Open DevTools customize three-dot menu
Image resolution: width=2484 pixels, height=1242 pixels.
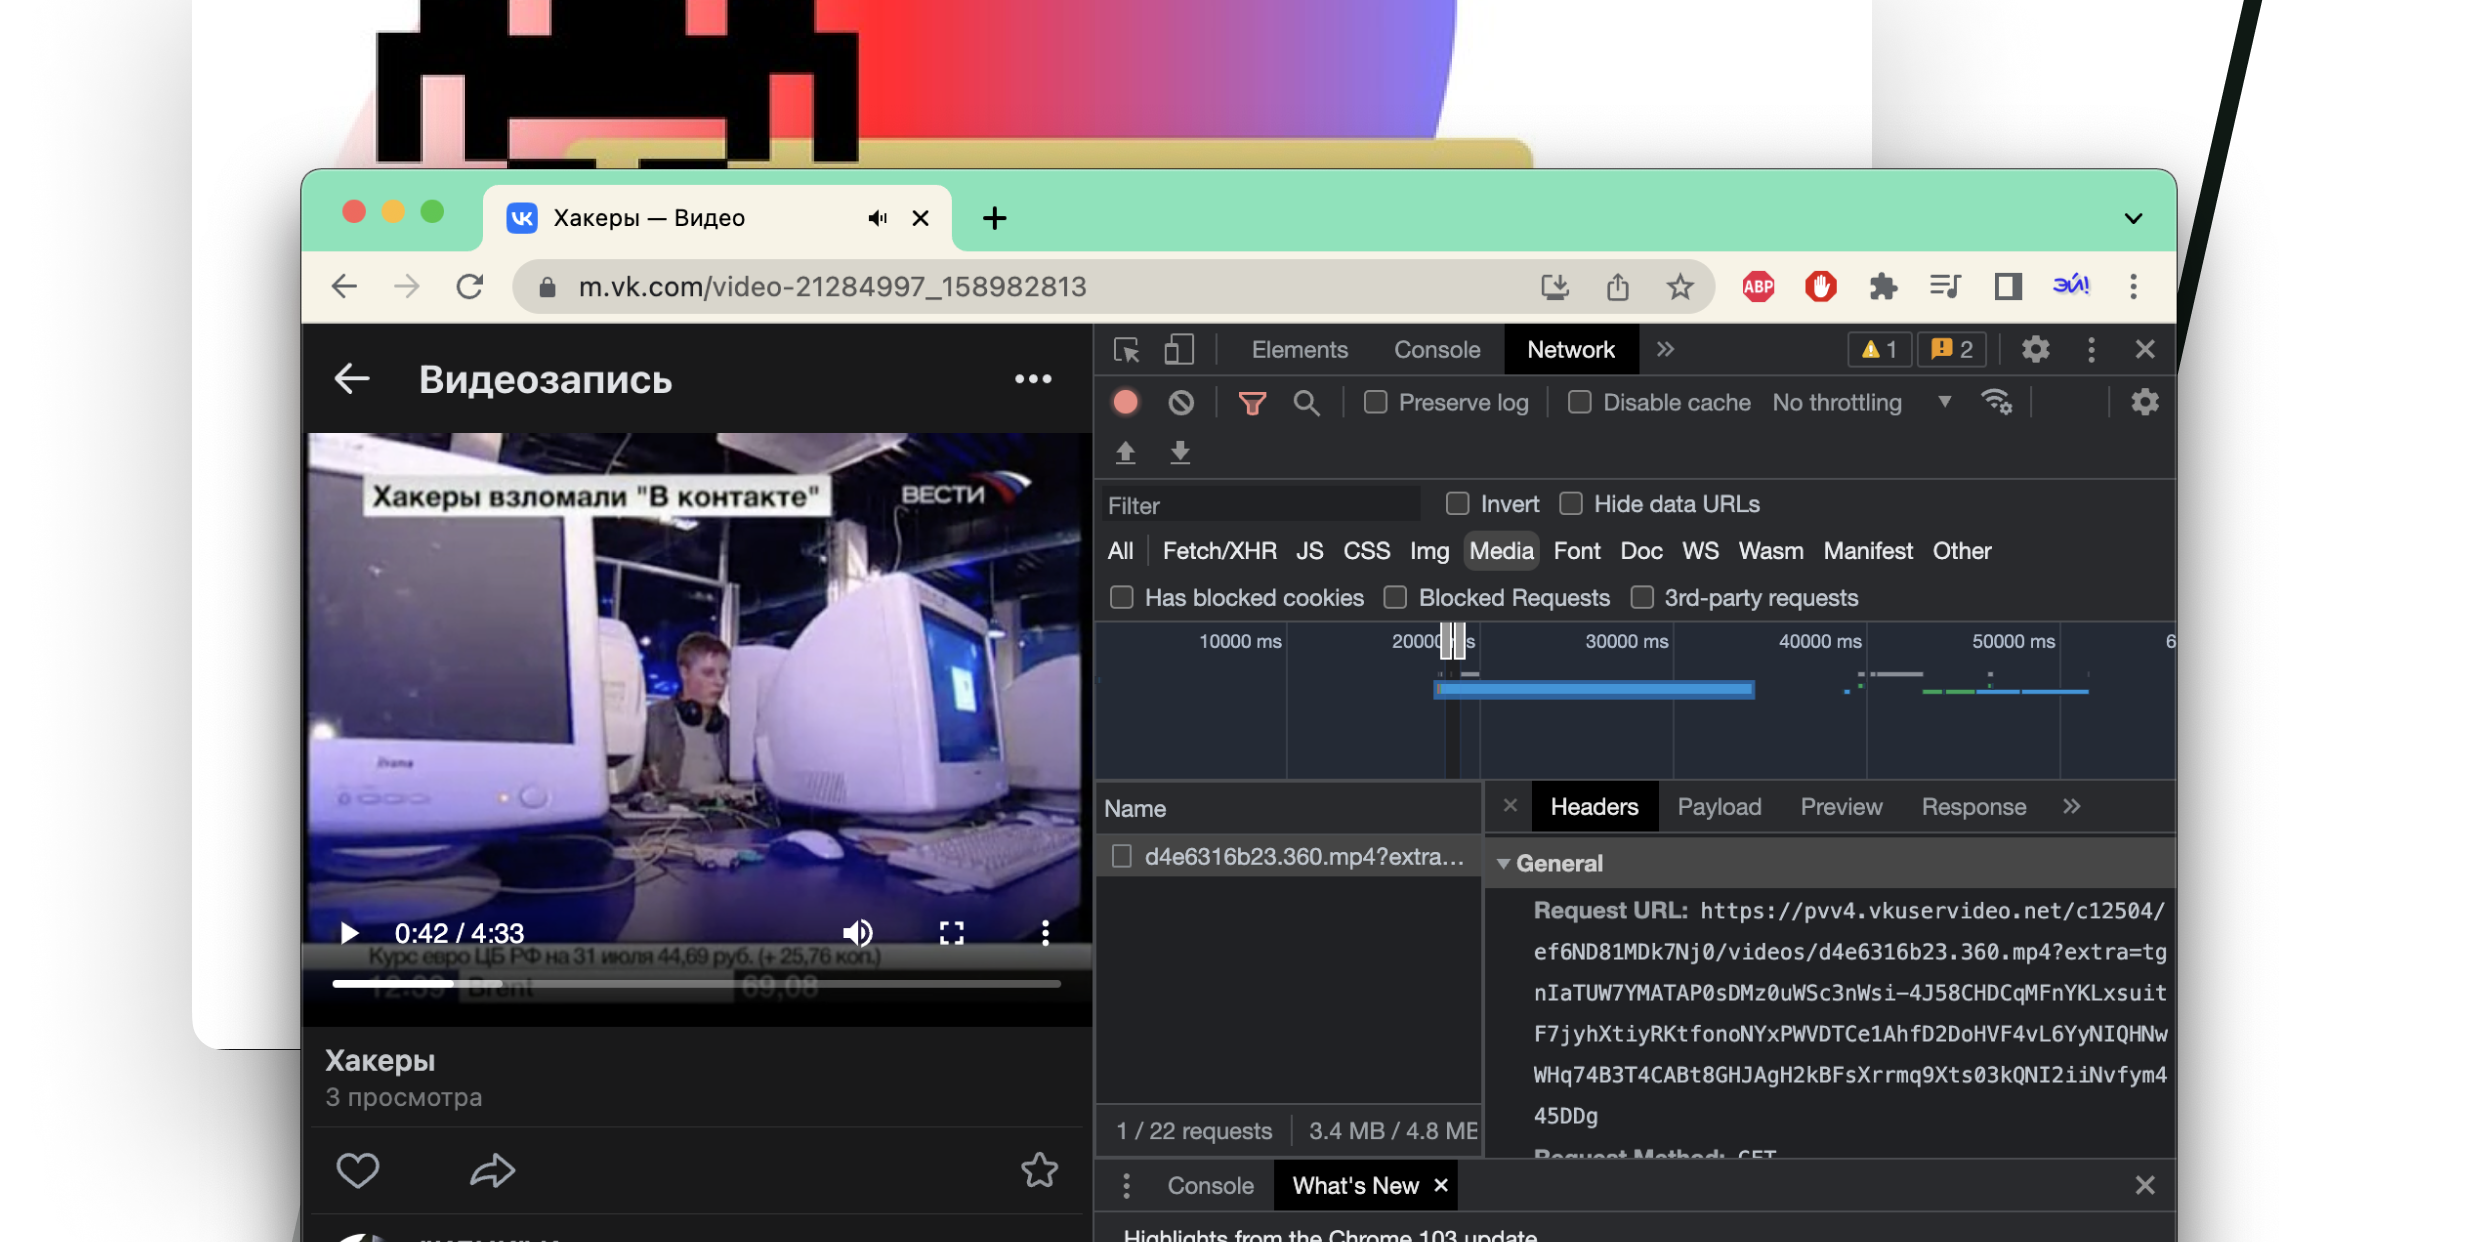pos(2091,350)
